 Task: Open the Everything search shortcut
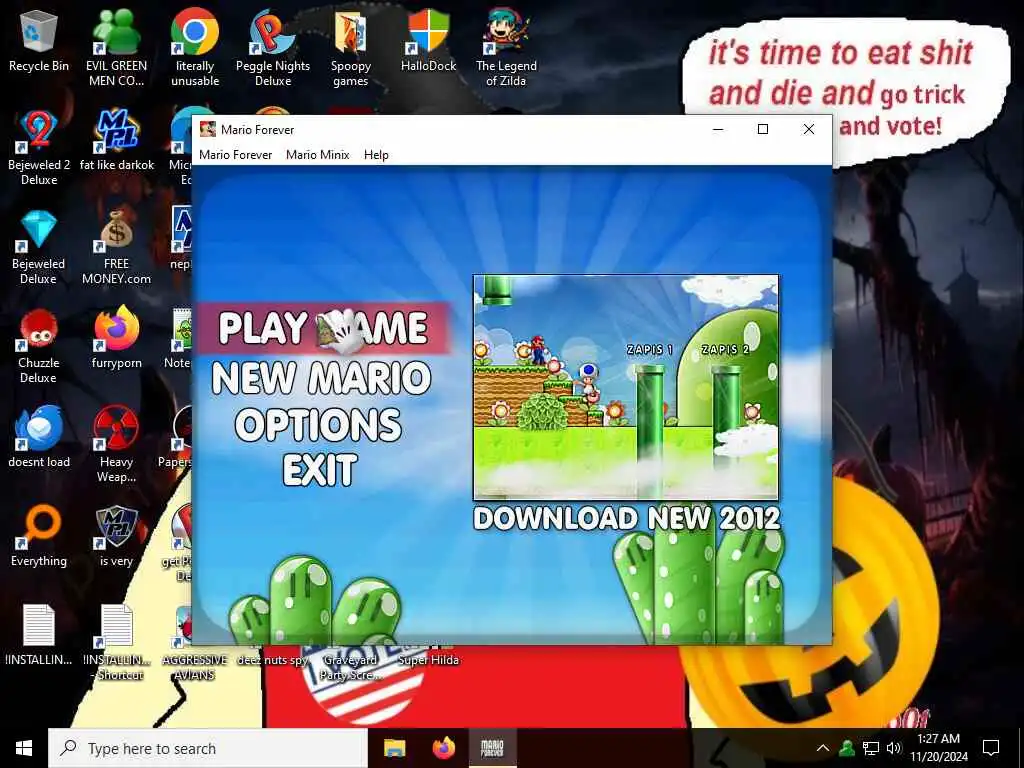coord(39,536)
